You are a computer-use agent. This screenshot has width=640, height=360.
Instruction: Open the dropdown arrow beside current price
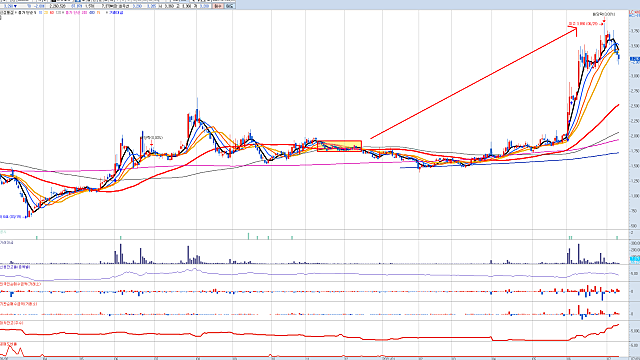(x=16, y=6)
